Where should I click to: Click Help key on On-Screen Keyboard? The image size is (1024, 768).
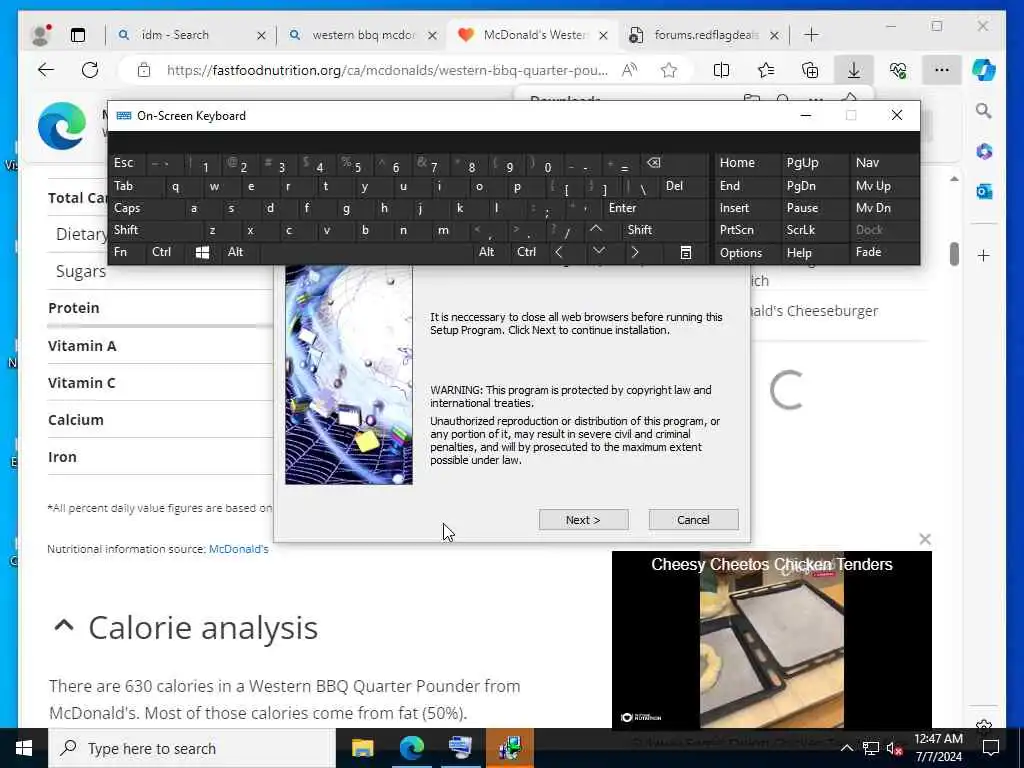click(x=799, y=253)
